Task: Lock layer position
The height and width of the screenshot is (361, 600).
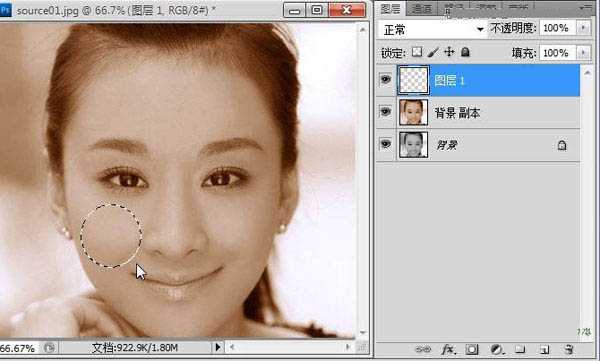Action: [449, 52]
